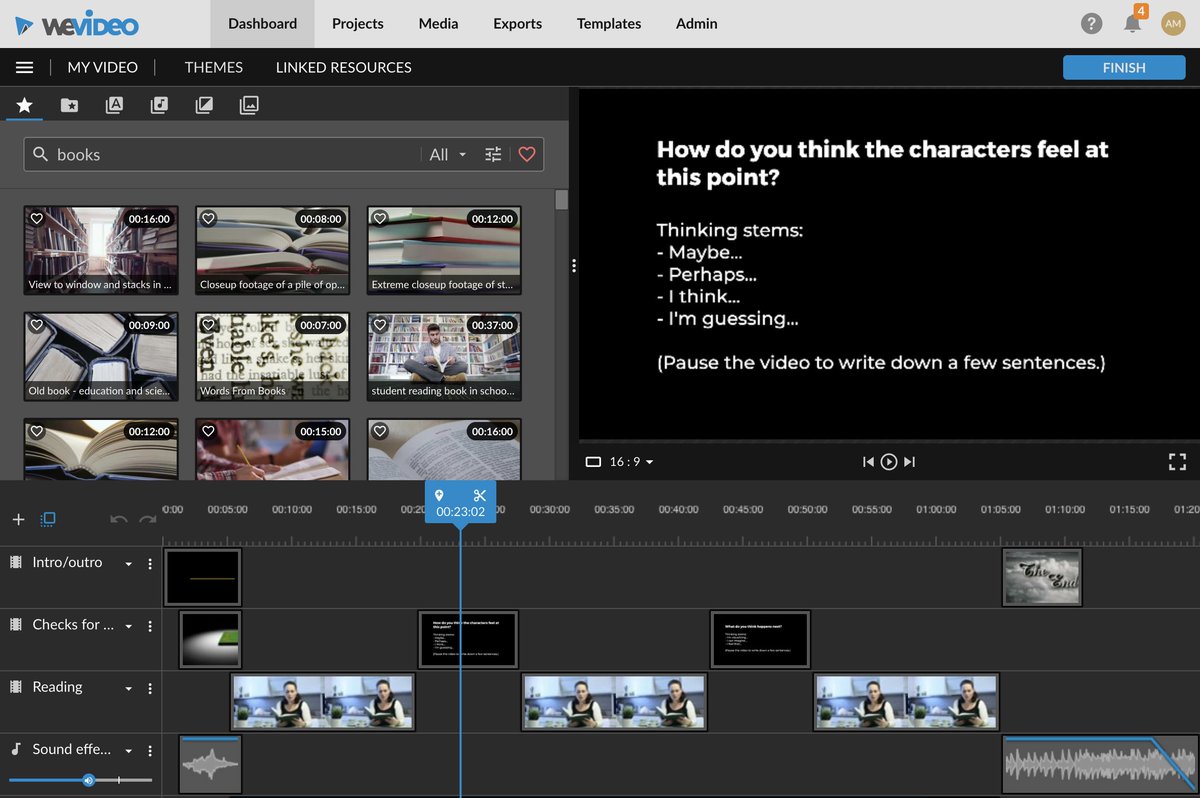1200x798 pixels.
Task: Open the hamburger menu
Action: (x=25, y=67)
